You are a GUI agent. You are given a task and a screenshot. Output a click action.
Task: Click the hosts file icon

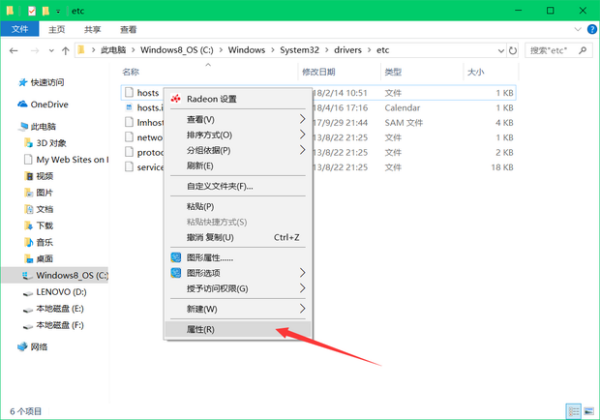point(128,92)
